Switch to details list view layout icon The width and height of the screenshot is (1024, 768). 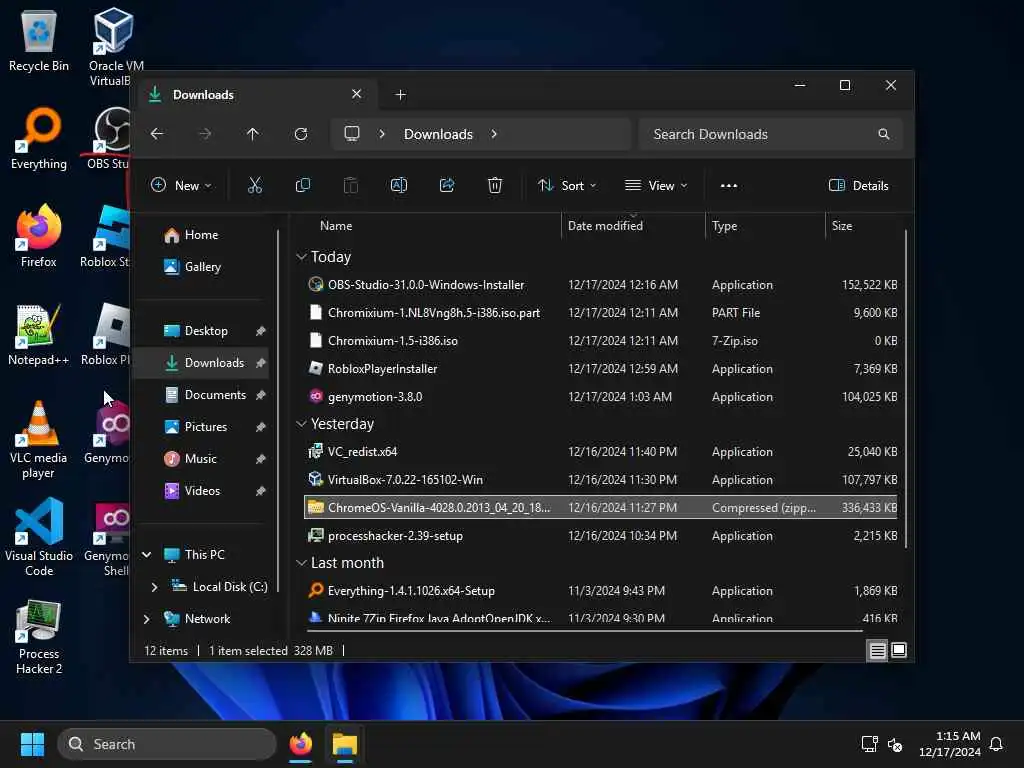click(x=877, y=650)
